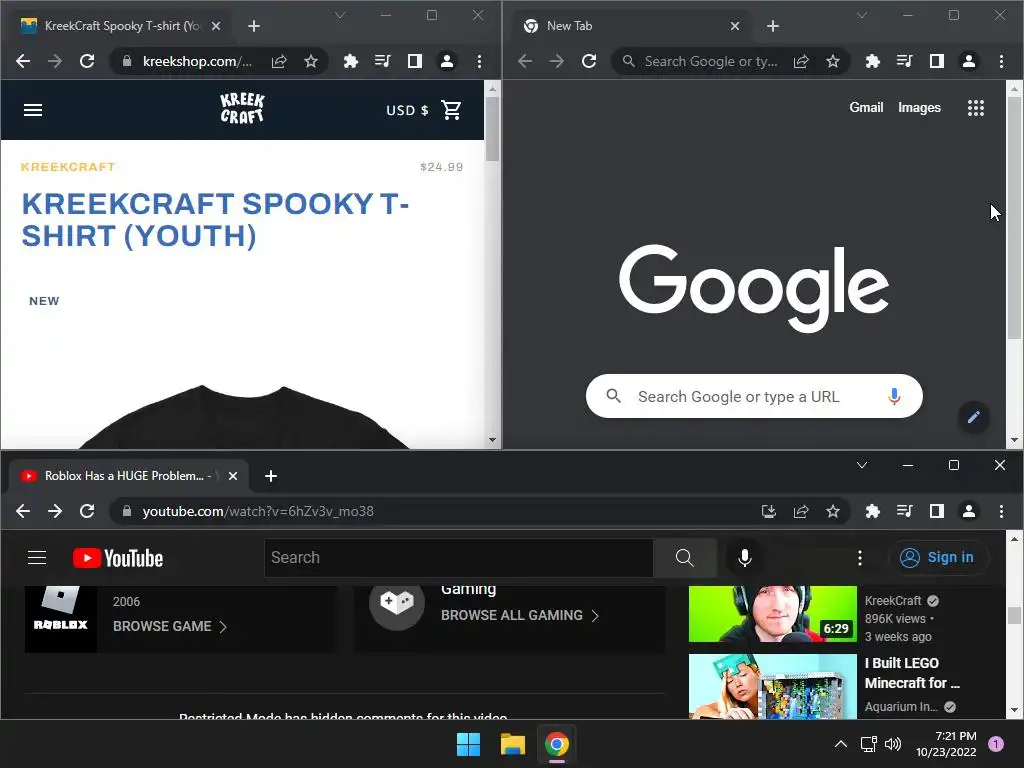The height and width of the screenshot is (768, 1024).
Task: Open Chrome menu in kreekshop window
Action: click(x=479, y=61)
